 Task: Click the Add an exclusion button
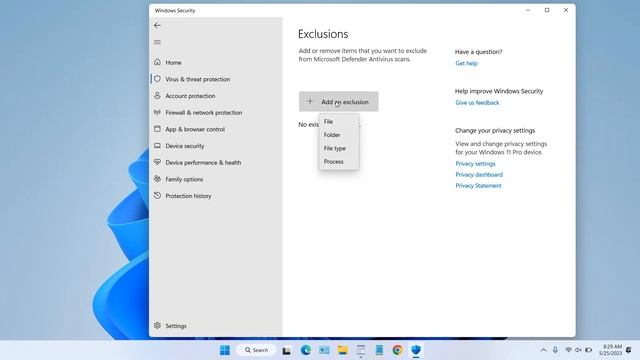[338, 101]
